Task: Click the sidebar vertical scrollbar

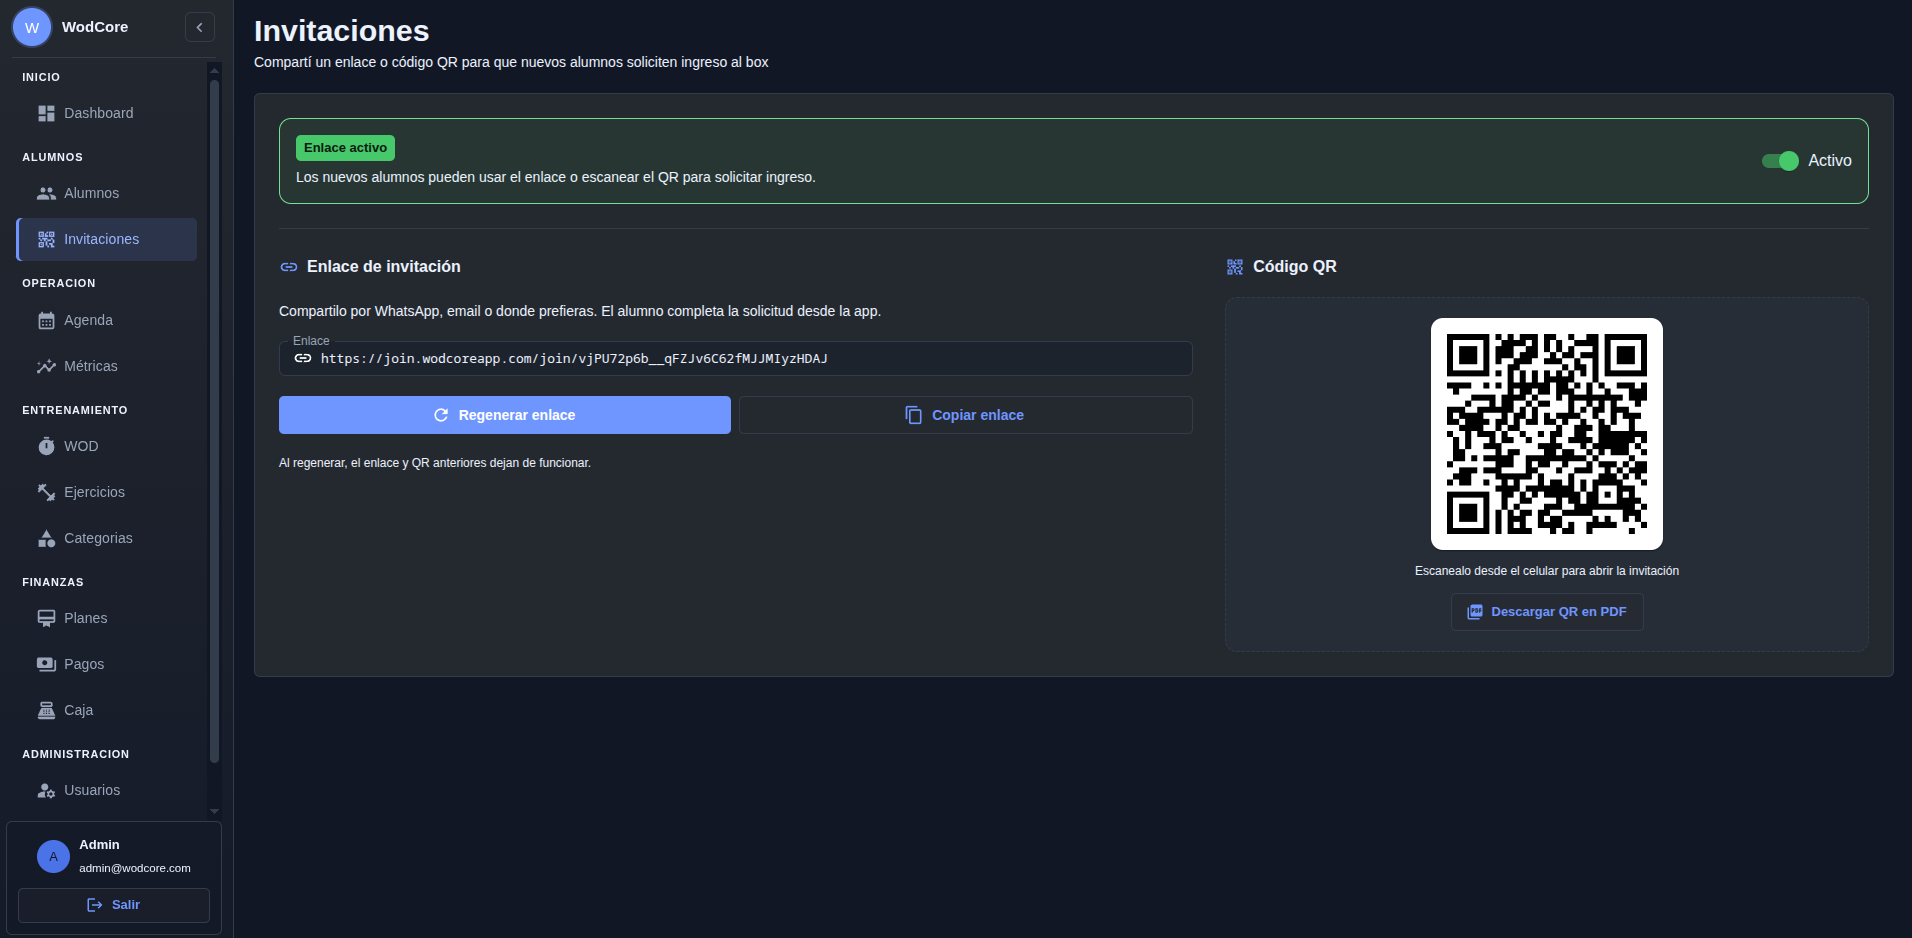Action: (x=214, y=420)
